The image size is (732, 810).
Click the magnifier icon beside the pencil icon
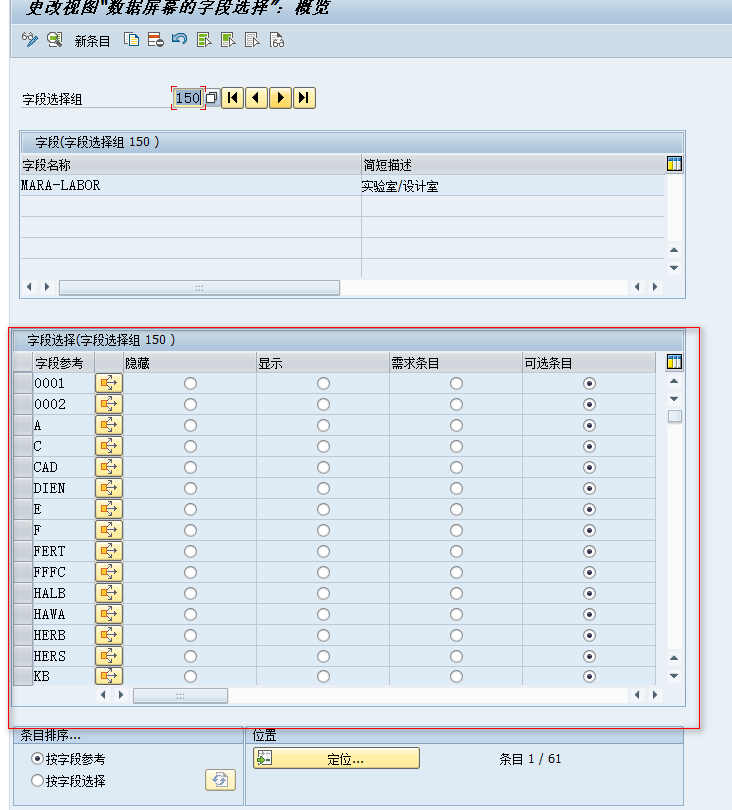55,40
